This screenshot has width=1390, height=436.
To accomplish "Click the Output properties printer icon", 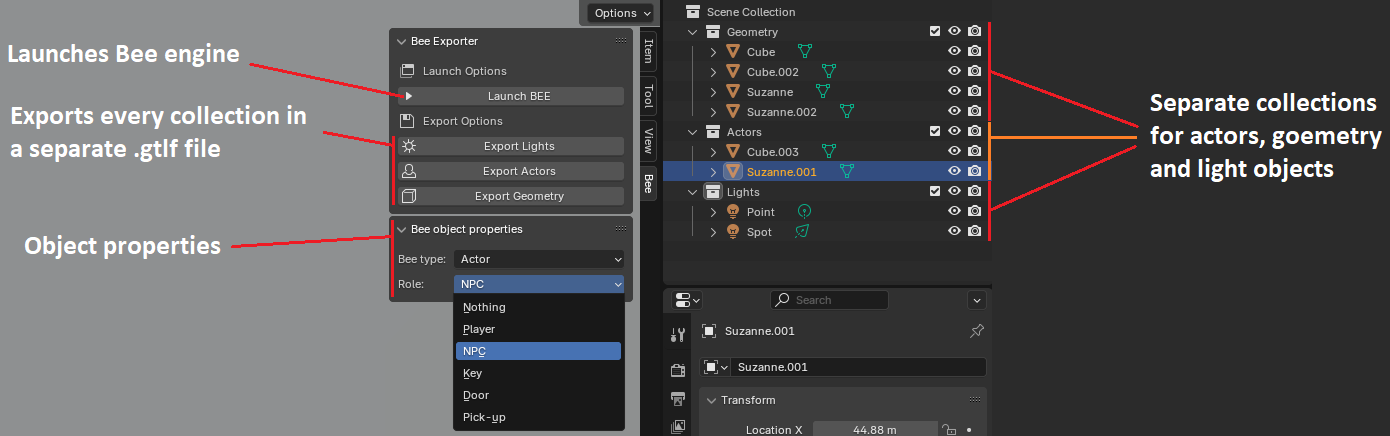I will (x=679, y=399).
